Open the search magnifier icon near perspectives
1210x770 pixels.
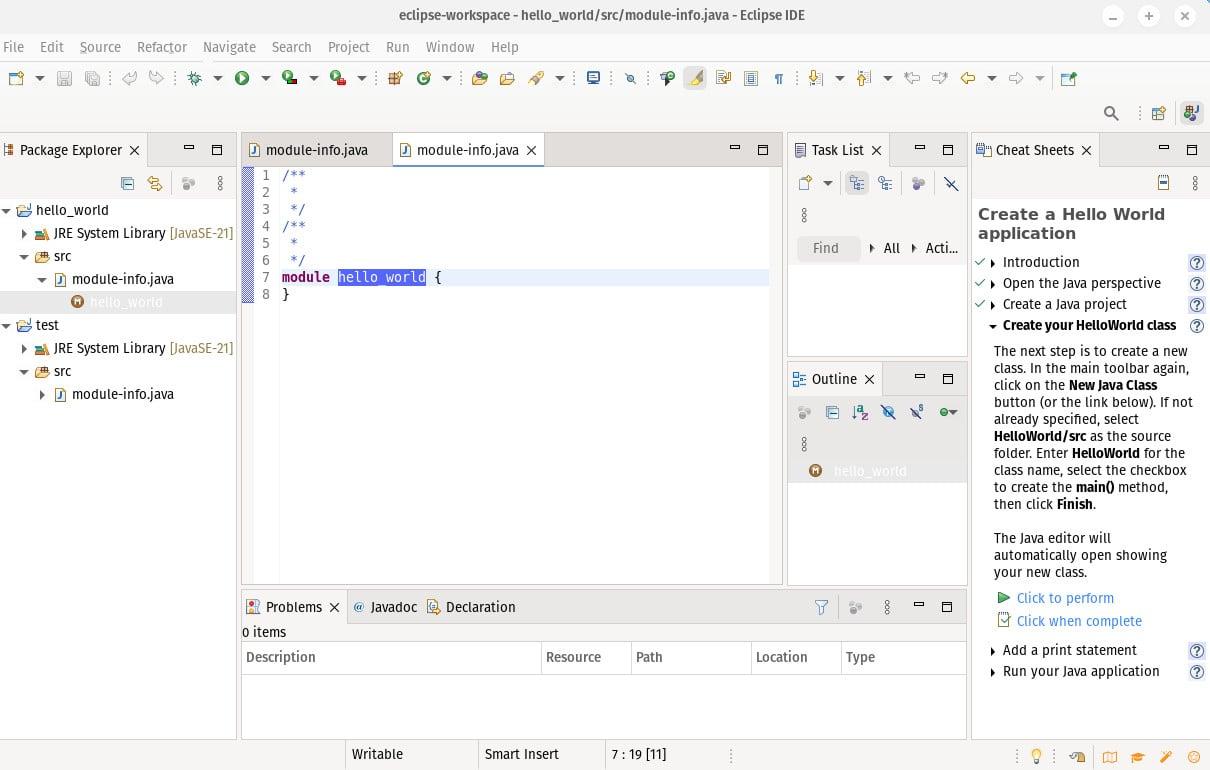(x=1111, y=113)
